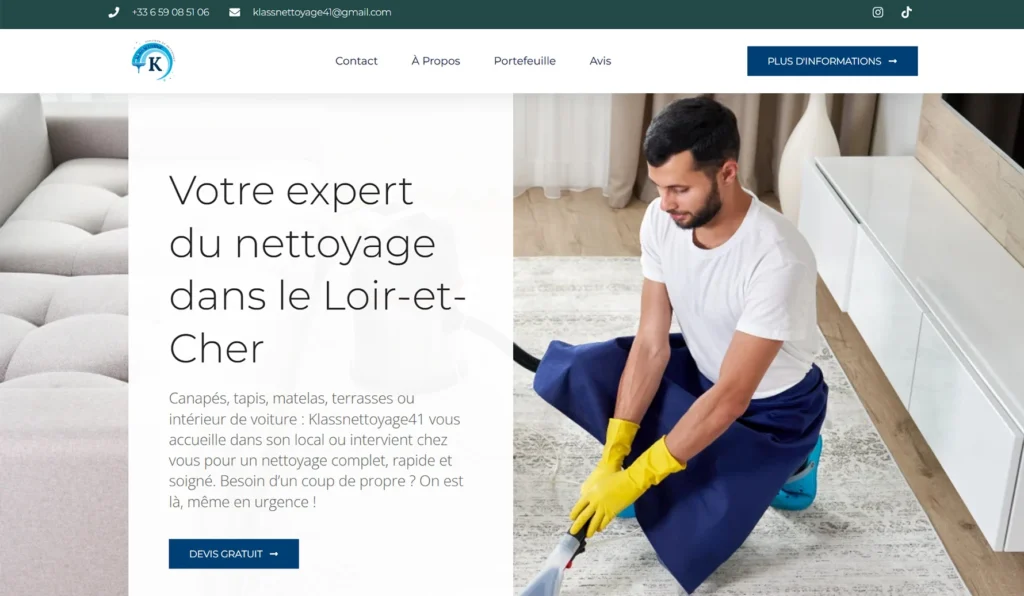Click arrow icon in Devis gratuit button

pos(274,554)
